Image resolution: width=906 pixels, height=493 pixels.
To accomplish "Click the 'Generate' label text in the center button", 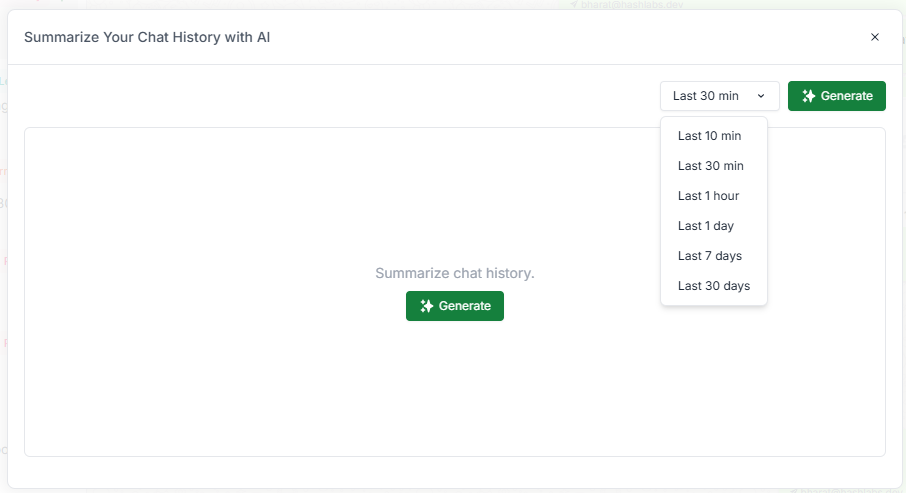I will pyautogui.click(x=465, y=306).
